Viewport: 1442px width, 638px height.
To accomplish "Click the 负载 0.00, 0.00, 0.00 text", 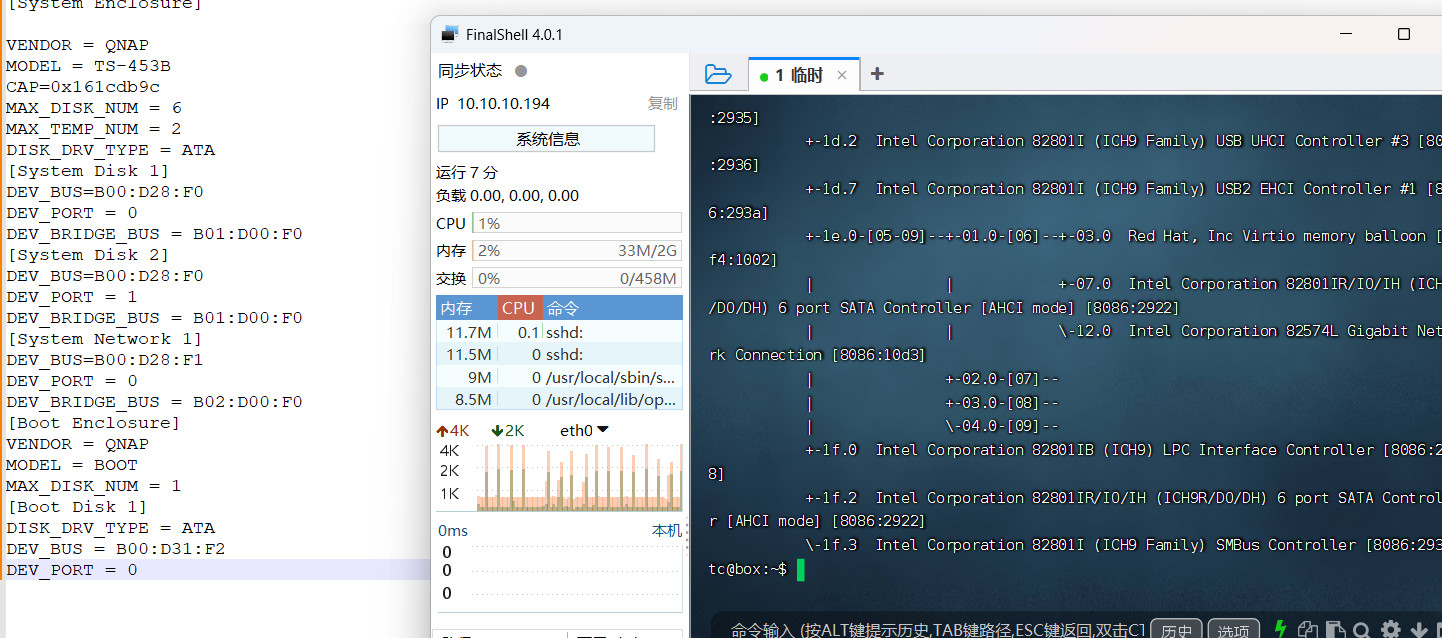I will (508, 195).
